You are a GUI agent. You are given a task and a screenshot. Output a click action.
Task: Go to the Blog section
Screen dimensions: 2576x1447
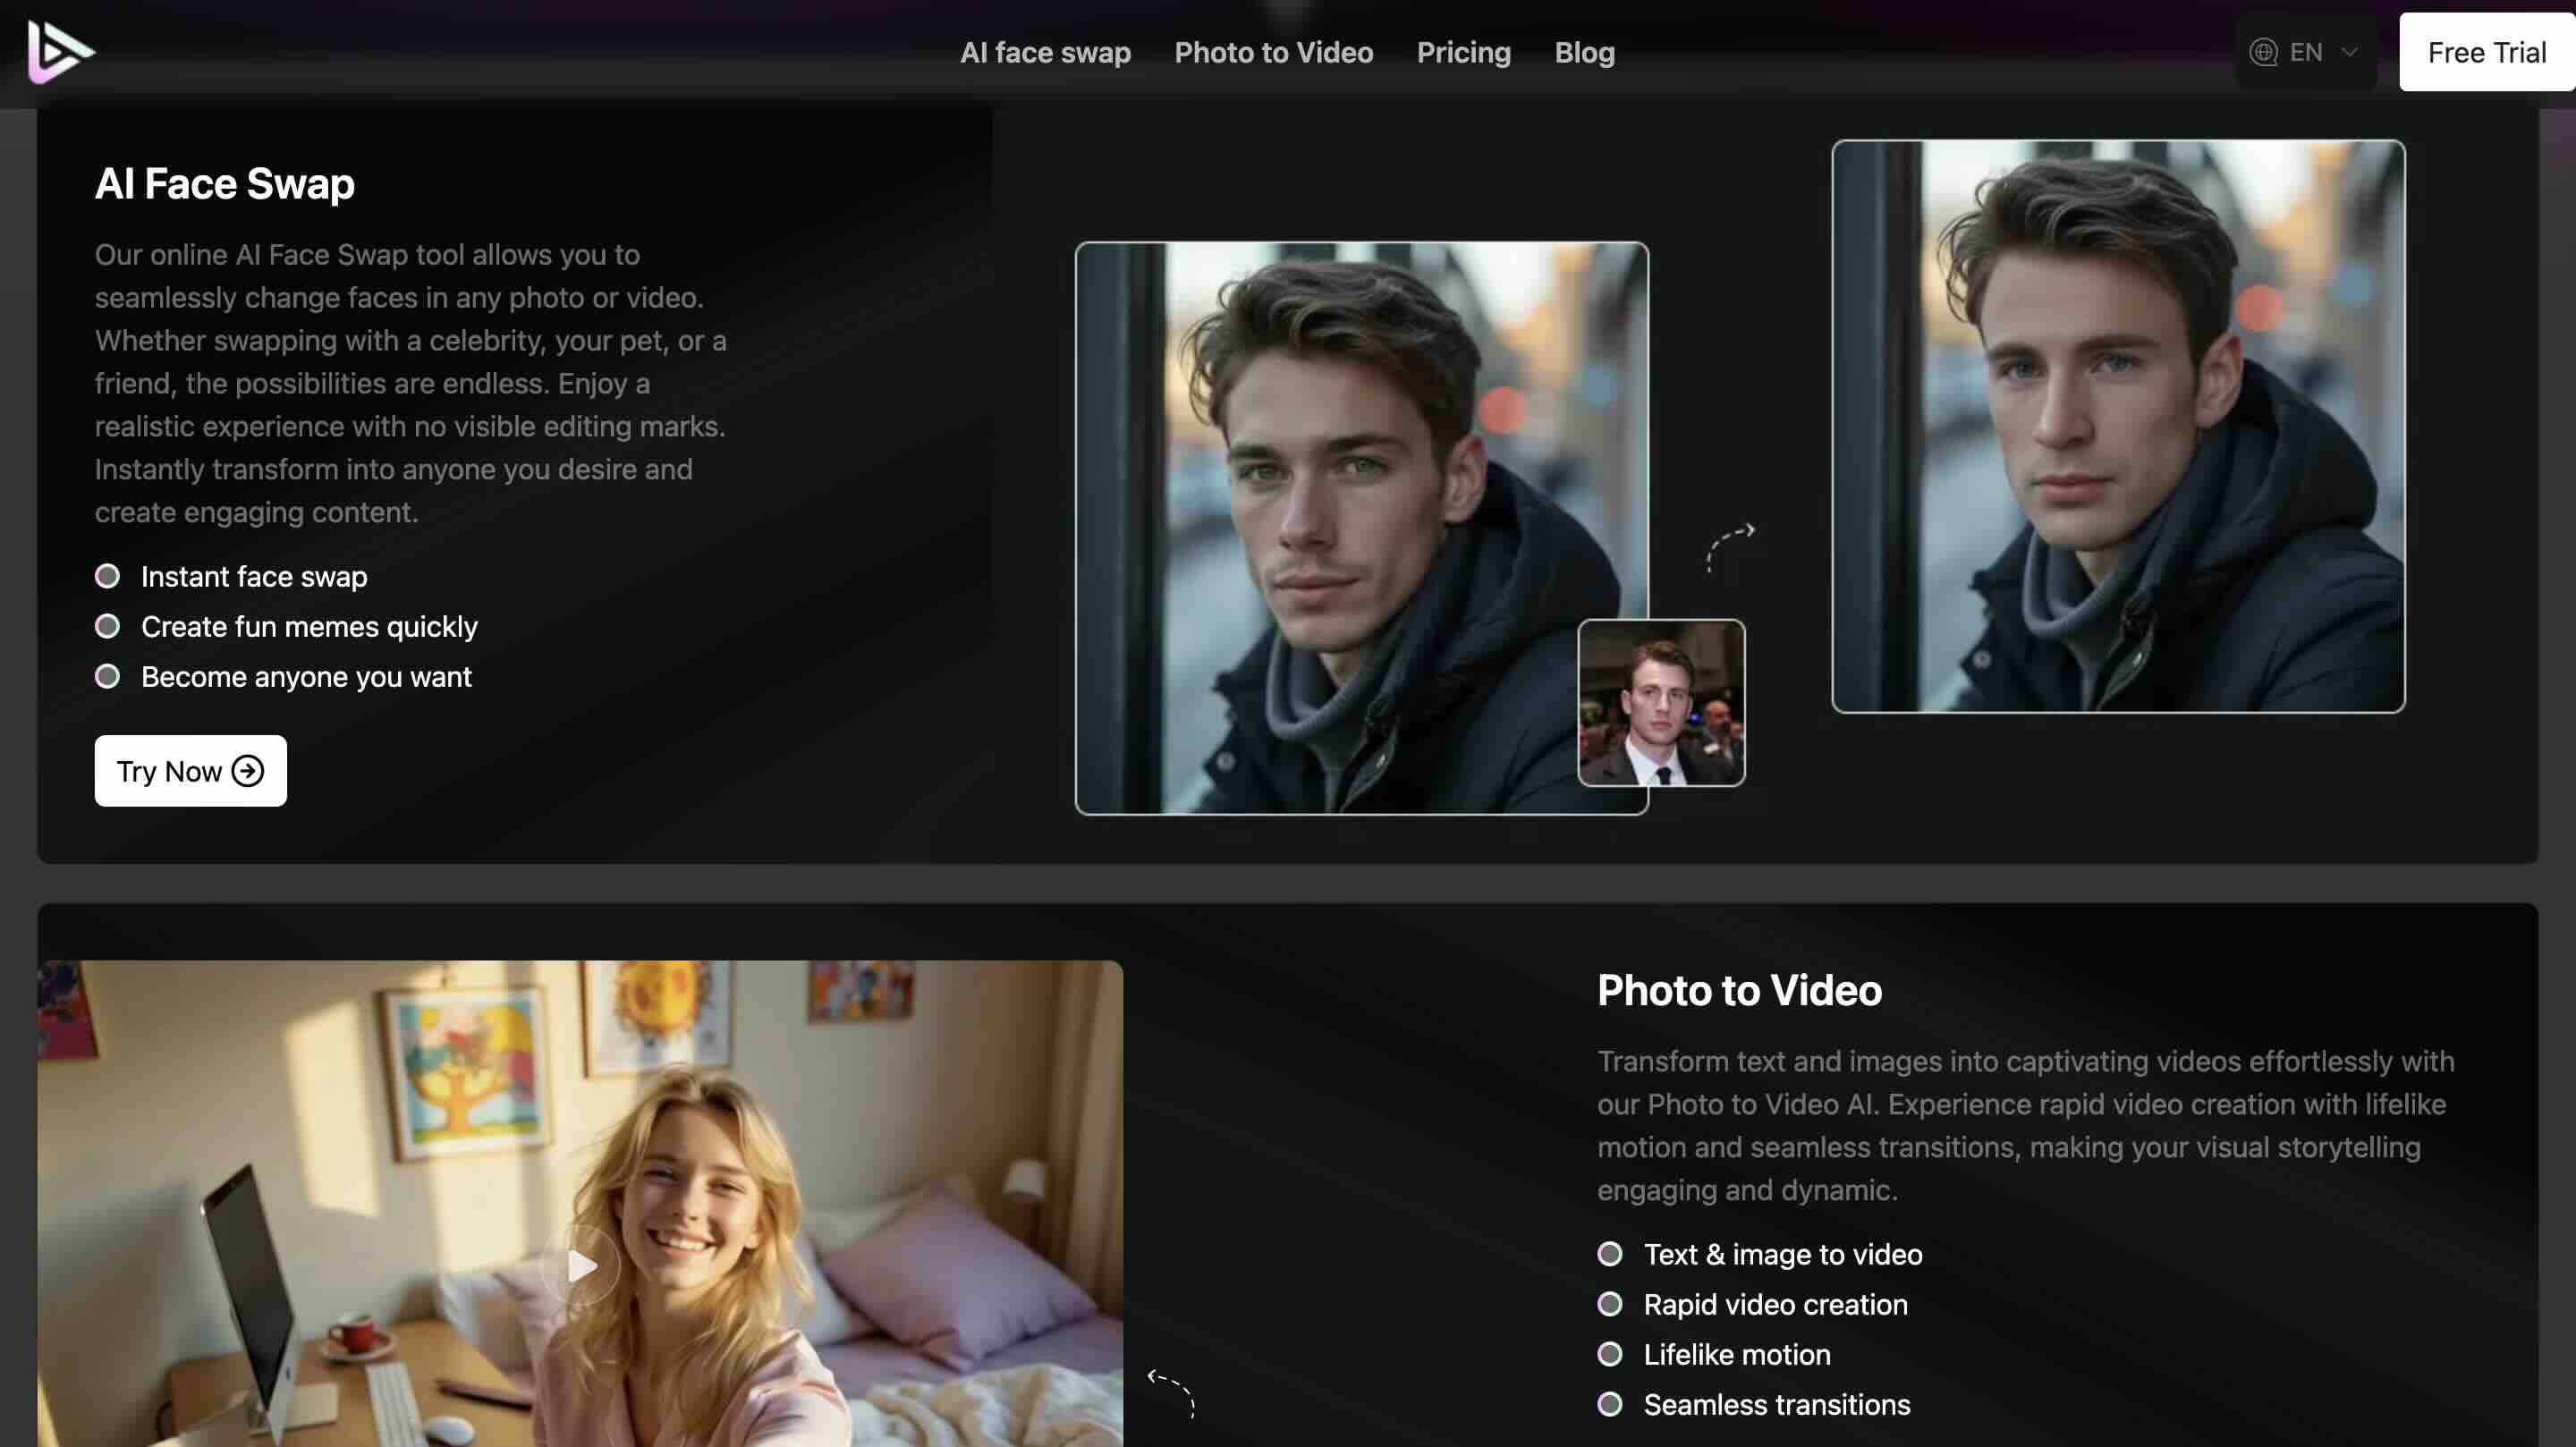click(x=1584, y=53)
